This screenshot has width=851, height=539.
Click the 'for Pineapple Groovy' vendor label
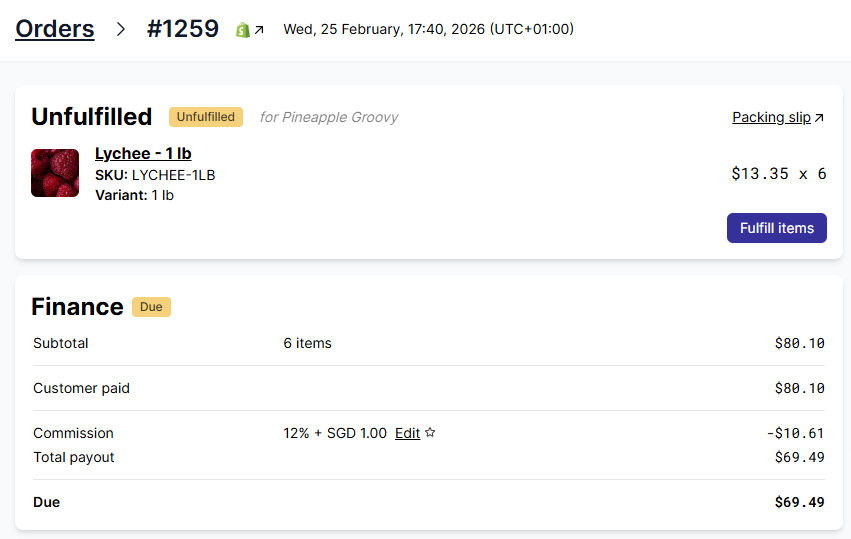tap(329, 117)
